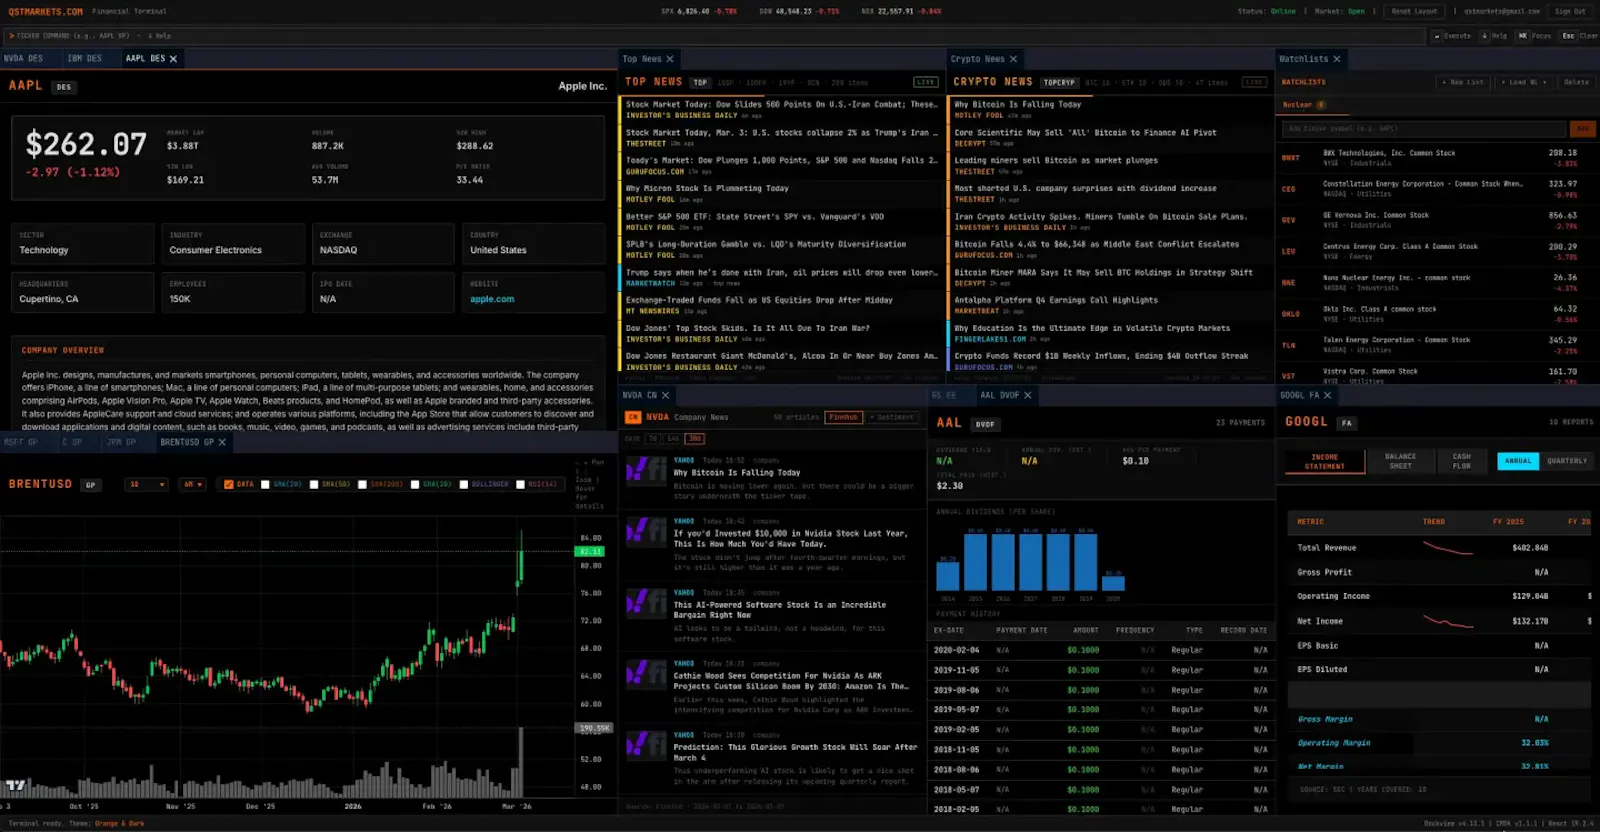Click the GP badge next to BRENTUSD
Screen dimensions: 1600x832
tap(90, 485)
